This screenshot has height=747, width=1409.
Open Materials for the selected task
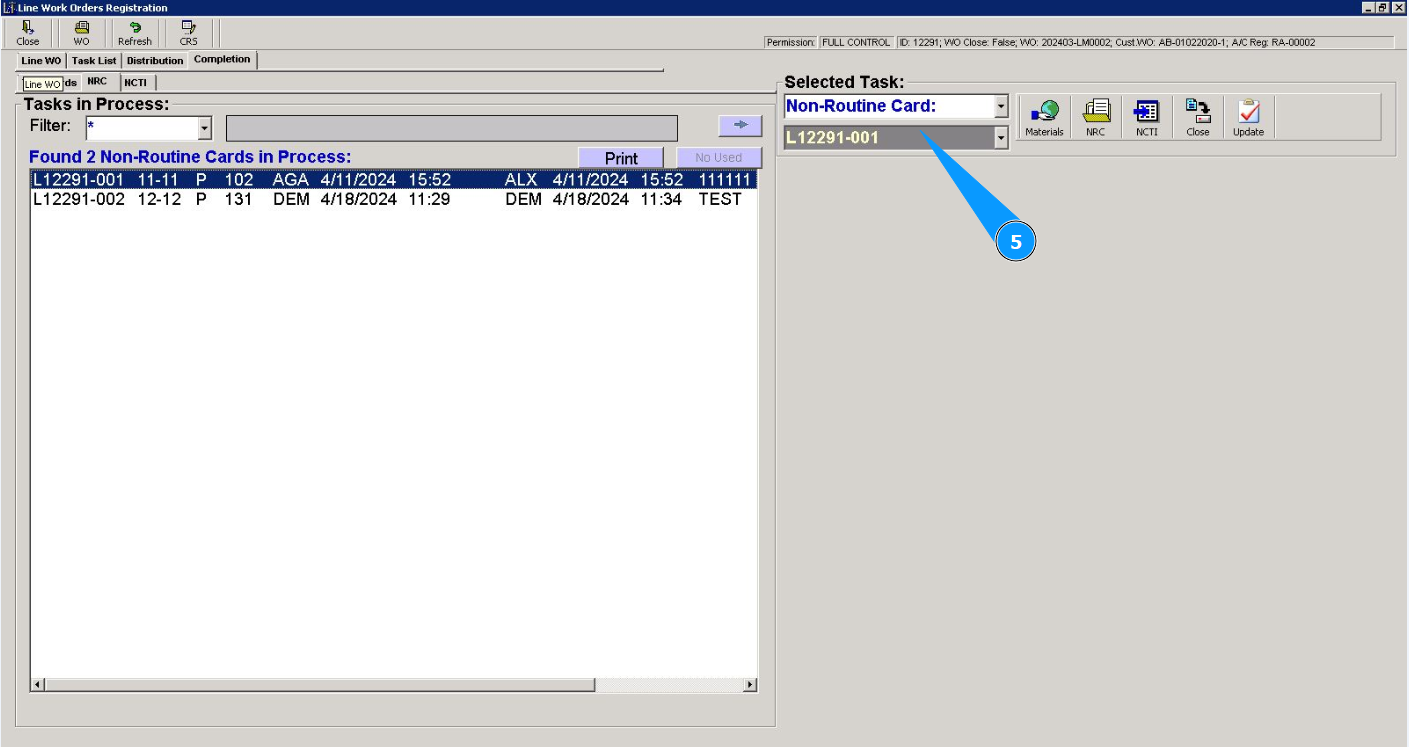click(1044, 118)
